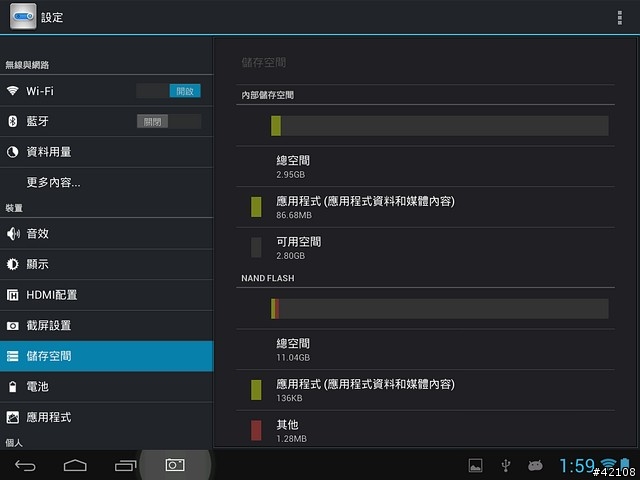Tap the 無線與網路 section header

pyautogui.click(x=27, y=65)
